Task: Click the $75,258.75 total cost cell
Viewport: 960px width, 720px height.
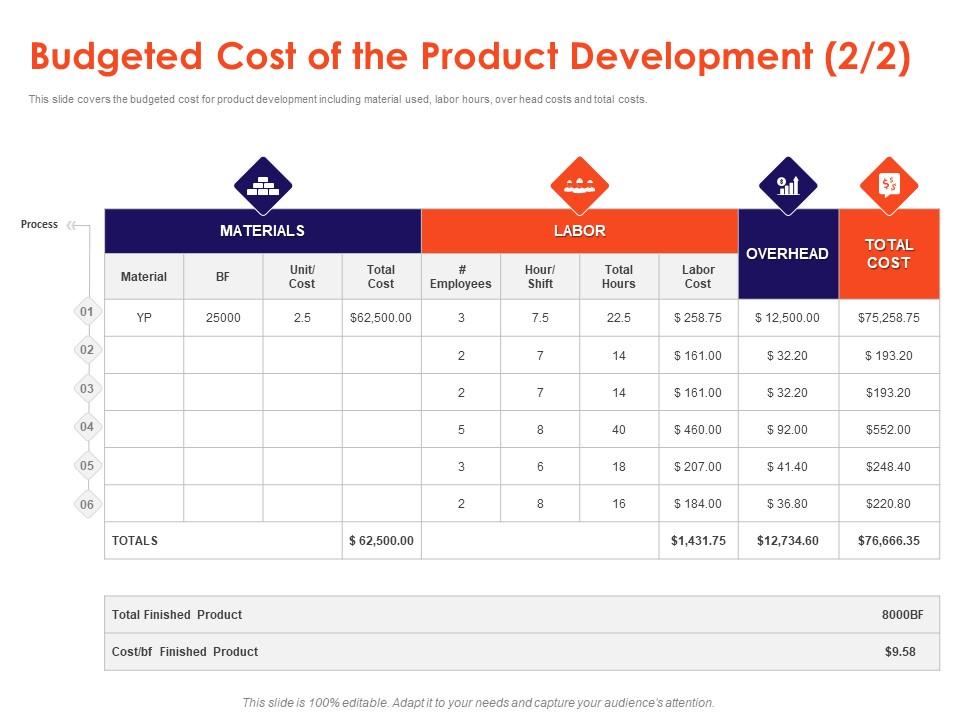Action: point(889,318)
